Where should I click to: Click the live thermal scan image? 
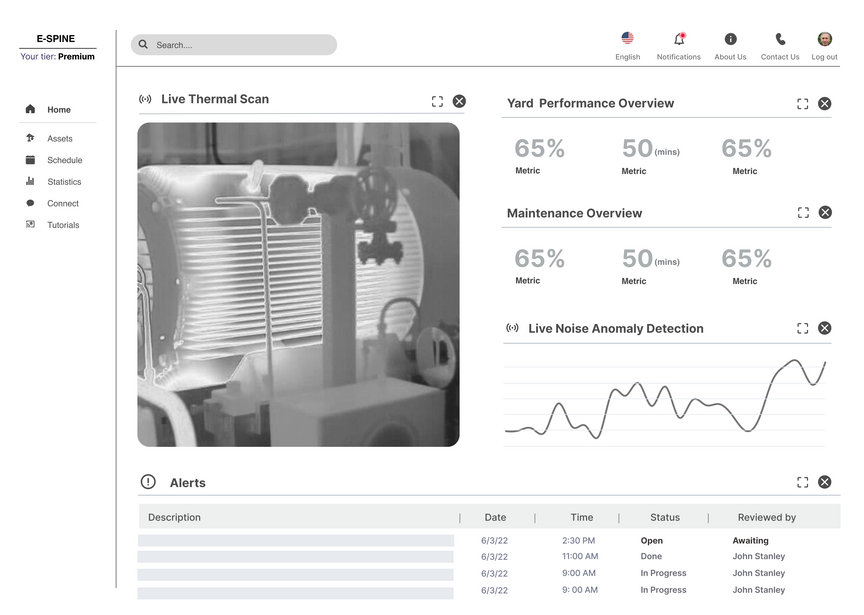(x=298, y=284)
